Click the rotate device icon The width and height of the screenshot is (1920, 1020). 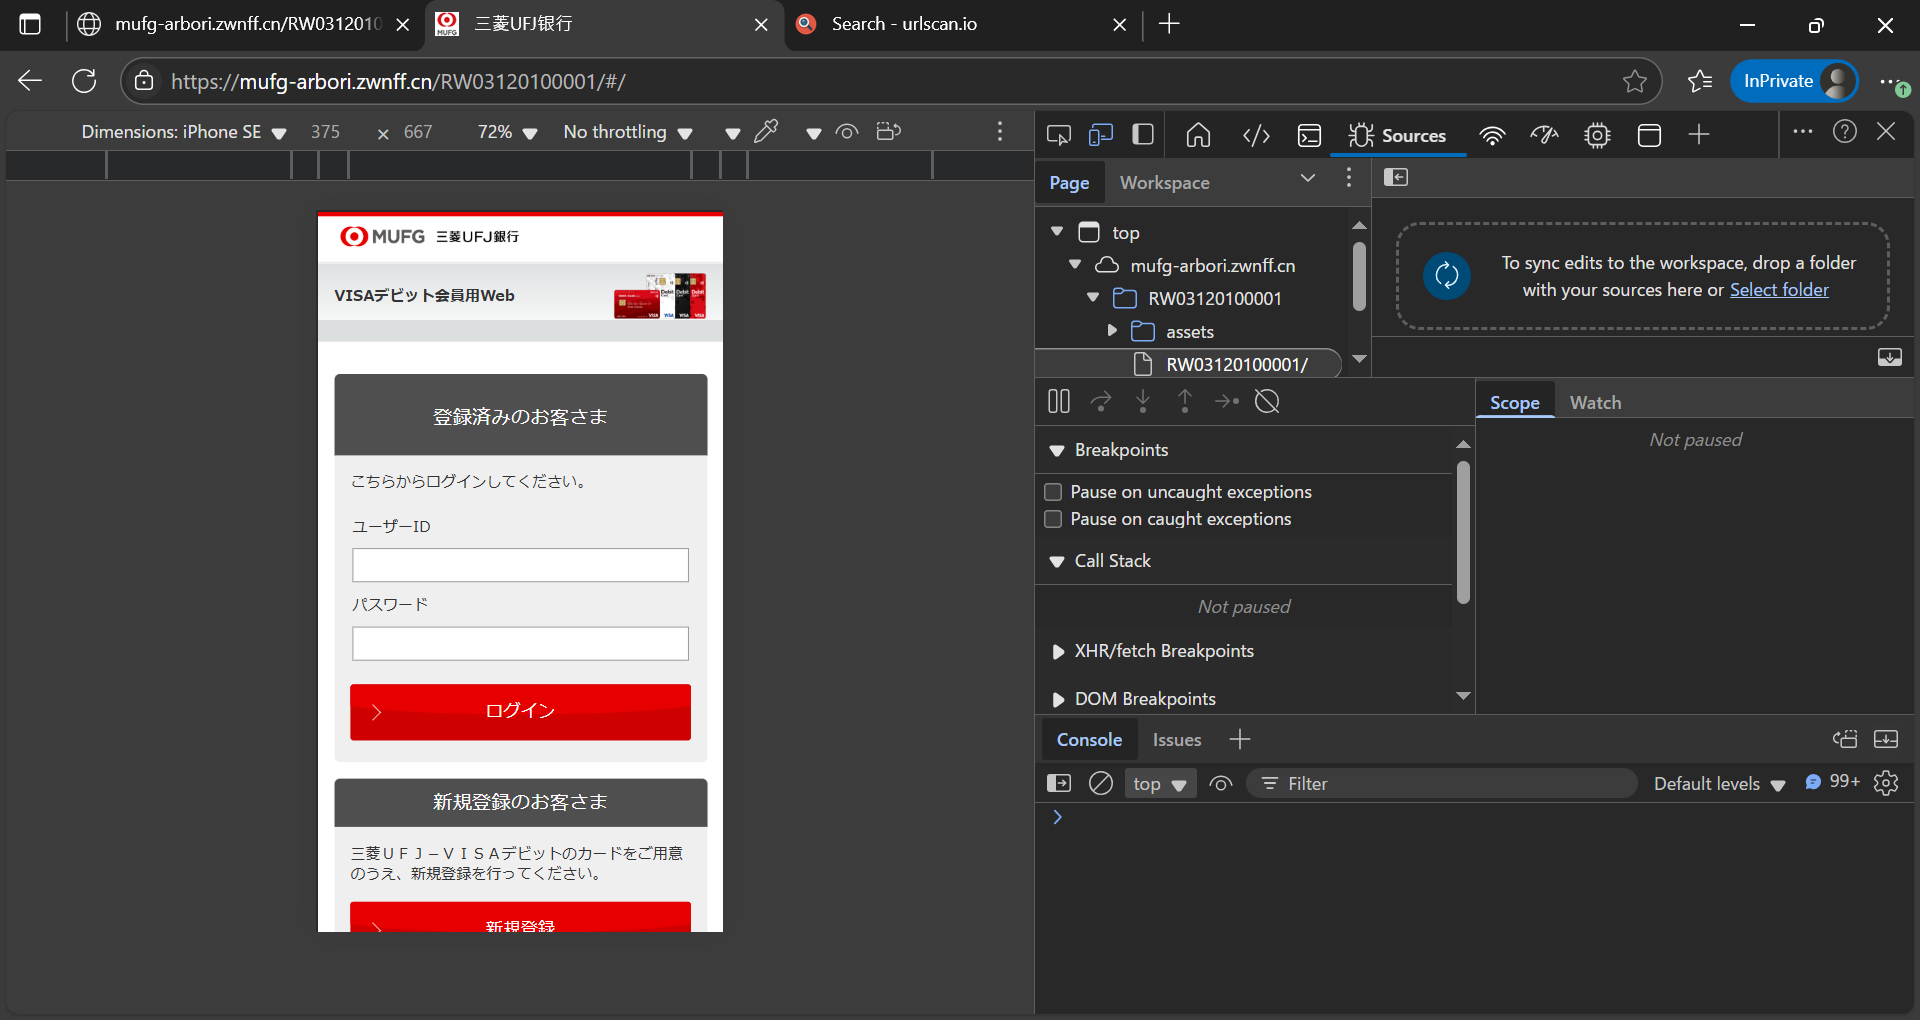[x=888, y=132]
